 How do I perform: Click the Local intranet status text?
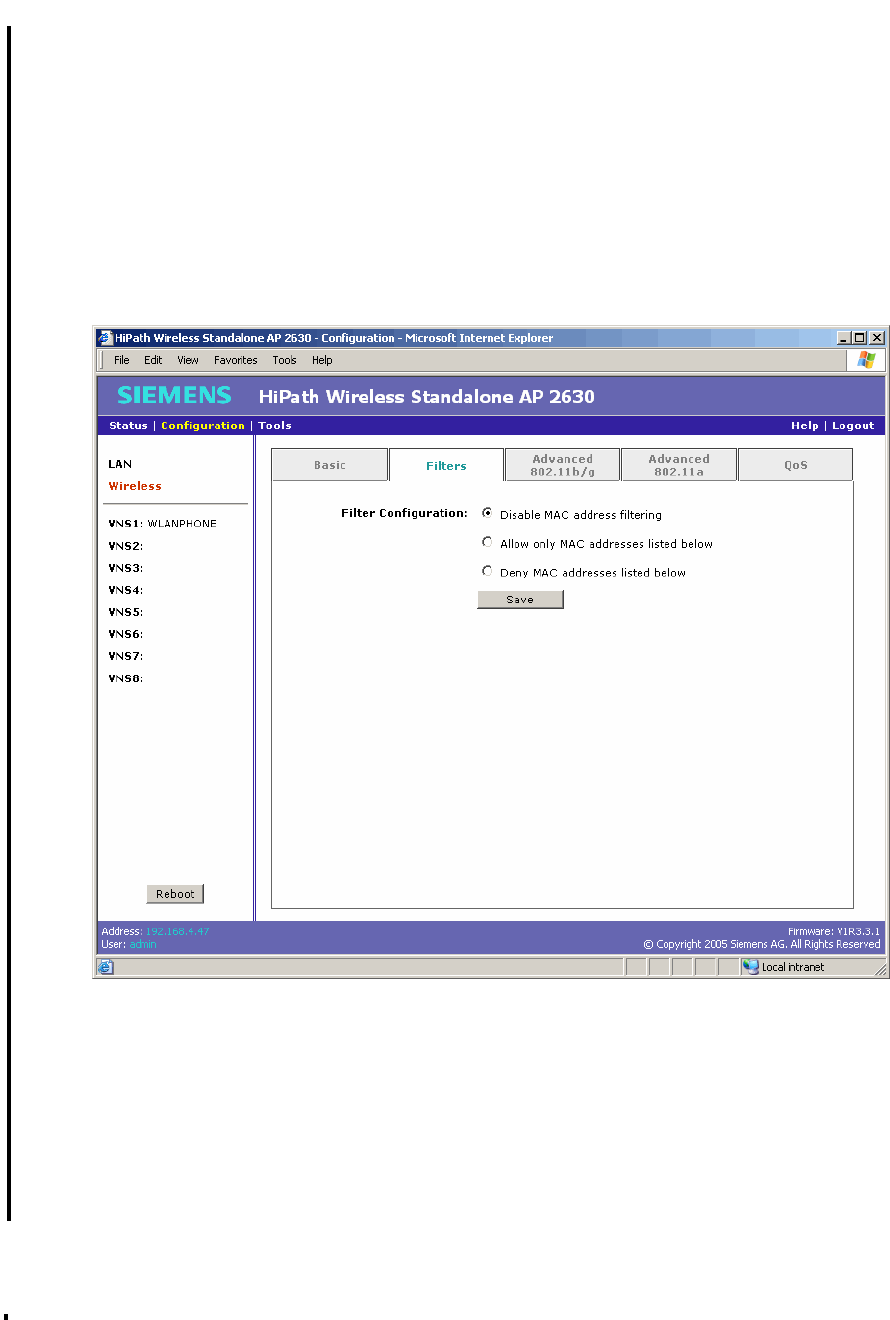pos(793,967)
